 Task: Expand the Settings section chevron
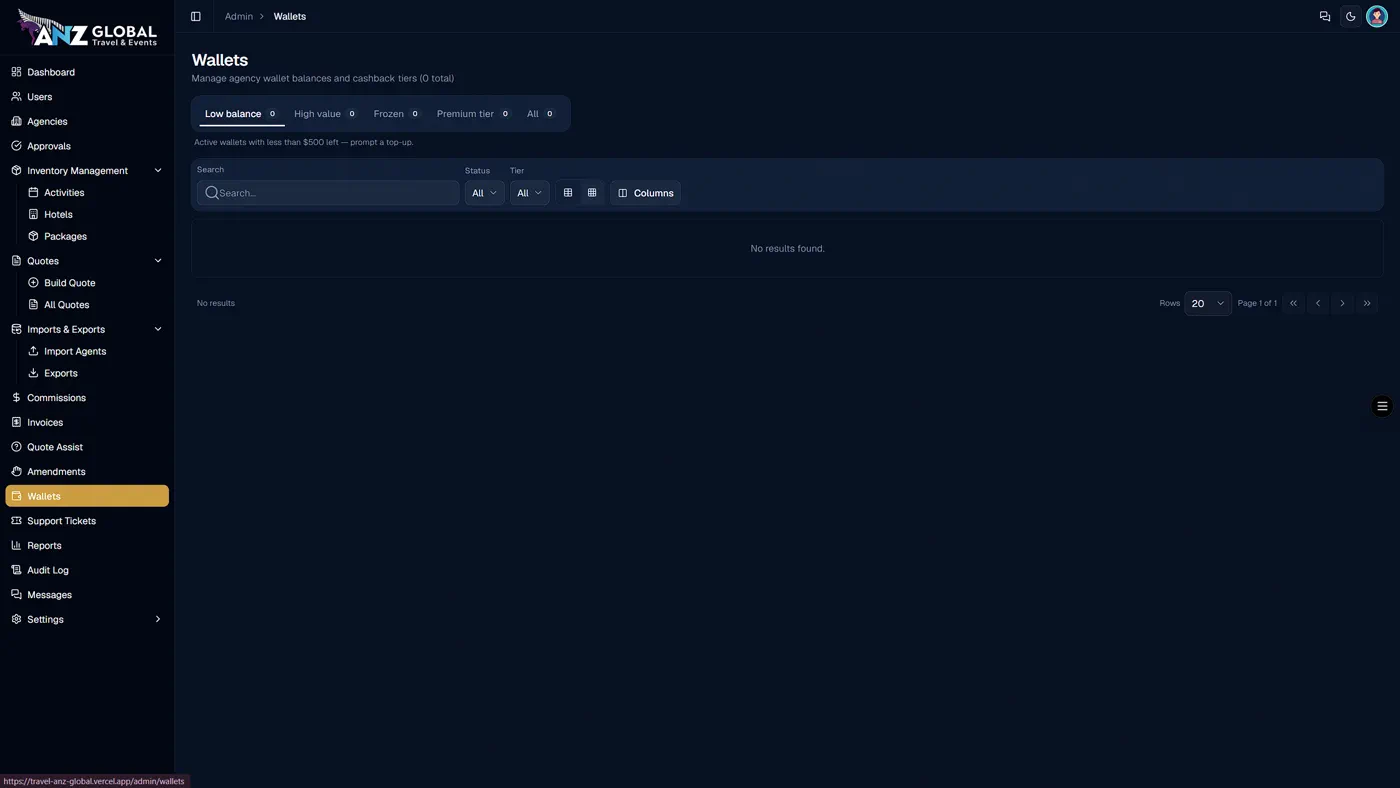click(x=158, y=620)
